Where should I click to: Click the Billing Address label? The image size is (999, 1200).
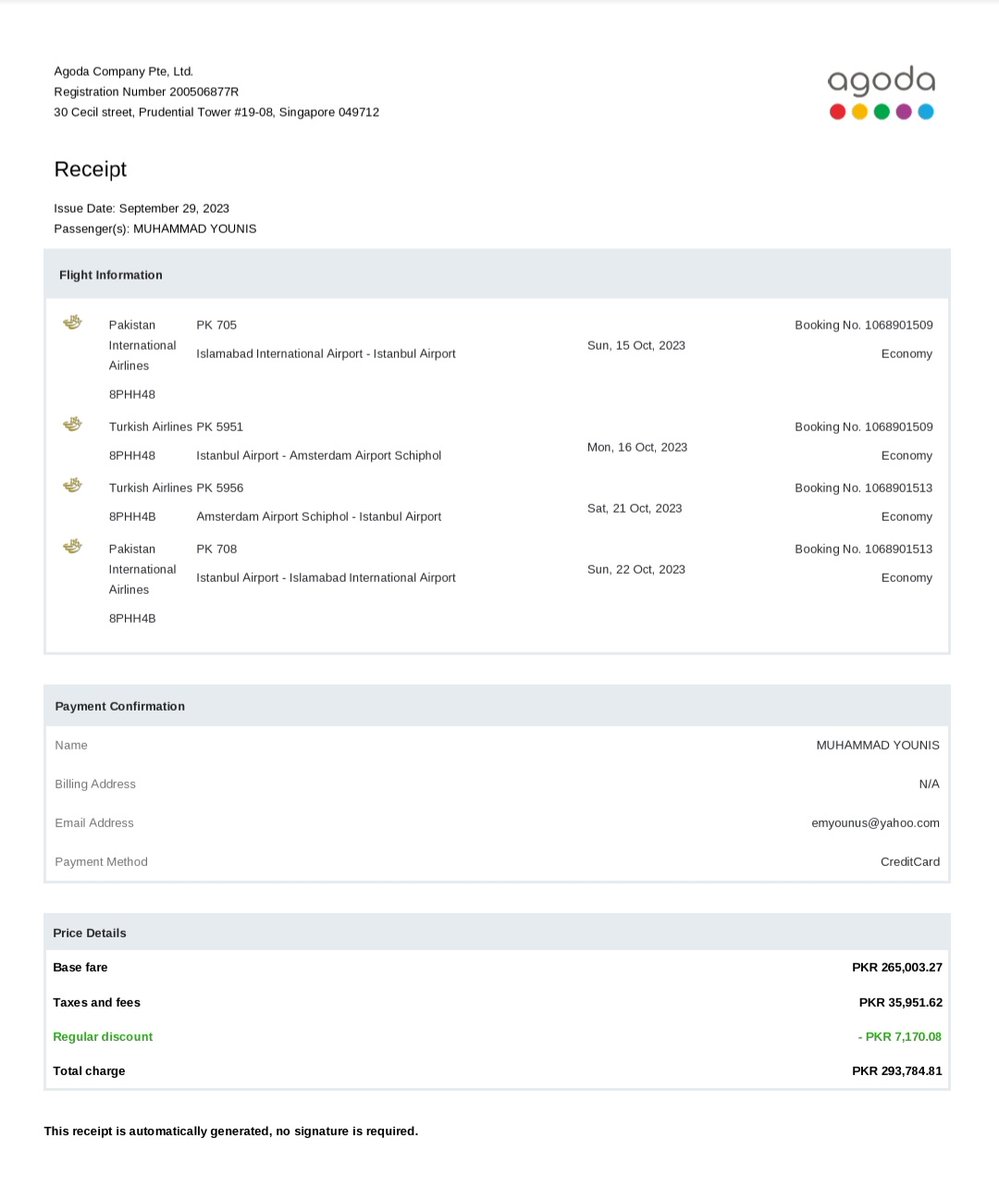tap(95, 784)
